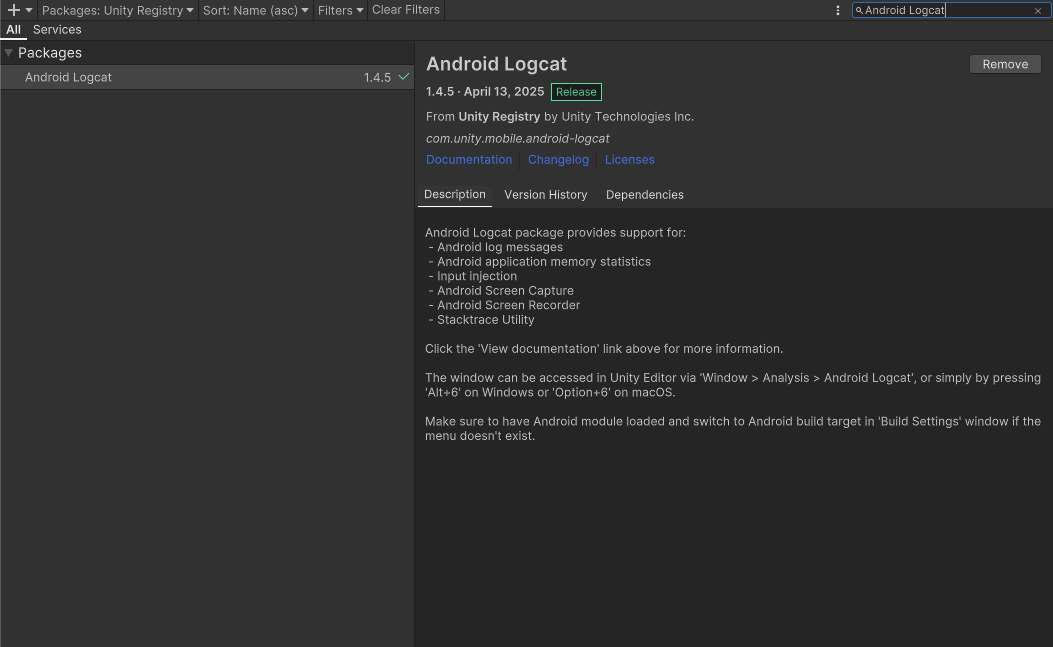Open the Sort: Name (asc) dropdown
Image resolution: width=1053 pixels, height=647 pixels.
tap(255, 10)
